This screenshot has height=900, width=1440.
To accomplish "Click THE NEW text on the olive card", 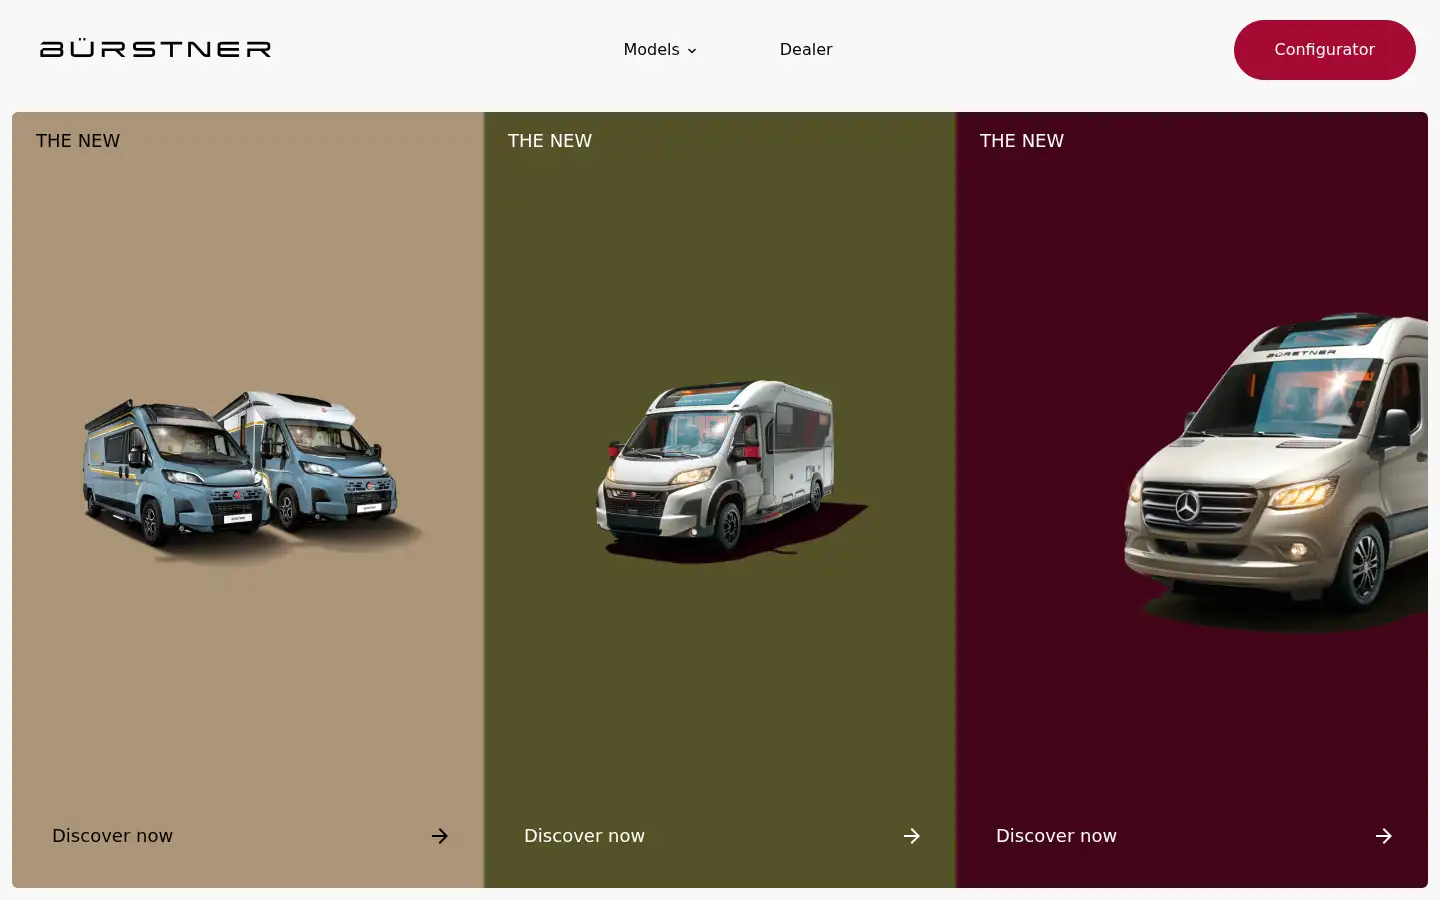I will click(550, 141).
